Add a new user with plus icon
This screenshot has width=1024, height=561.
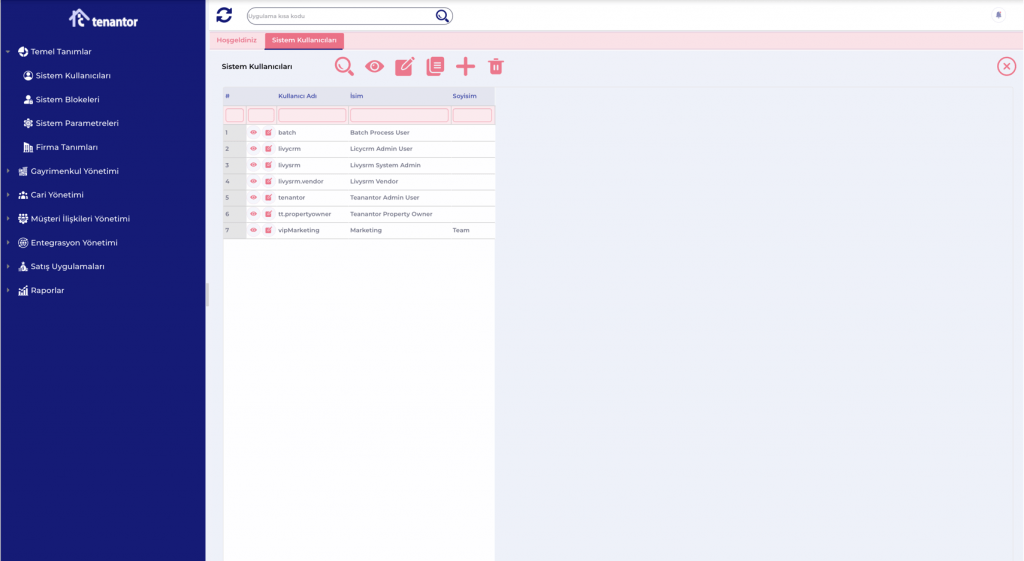[465, 67]
